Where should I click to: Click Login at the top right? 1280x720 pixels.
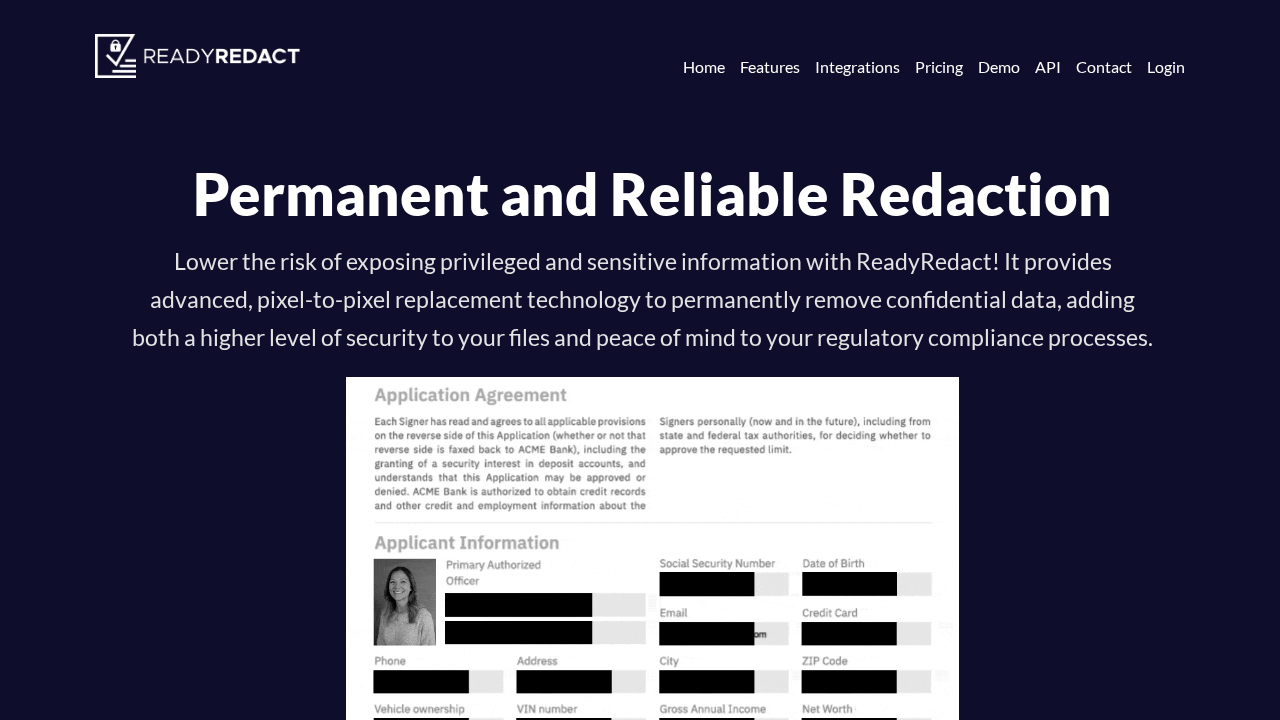(1165, 67)
